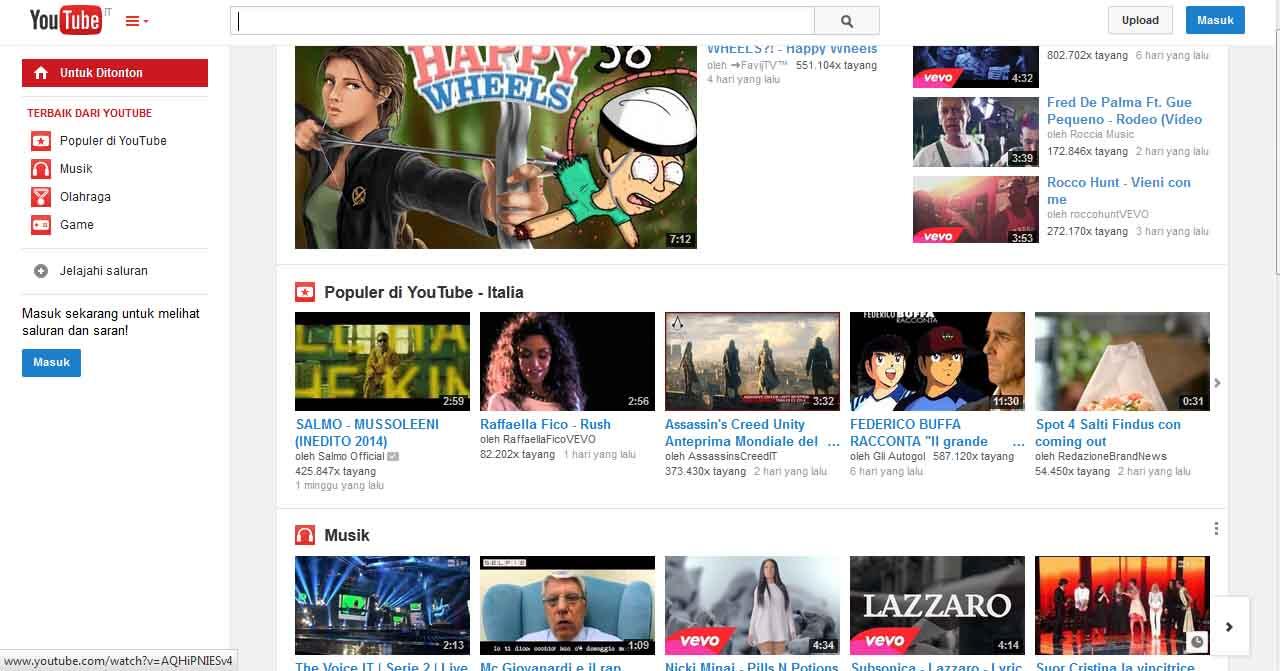Image resolution: width=1280 pixels, height=671 pixels.
Task: Open Fred De Palma Rodeo video title
Action: pyautogui.click(x=1125, y=110)
